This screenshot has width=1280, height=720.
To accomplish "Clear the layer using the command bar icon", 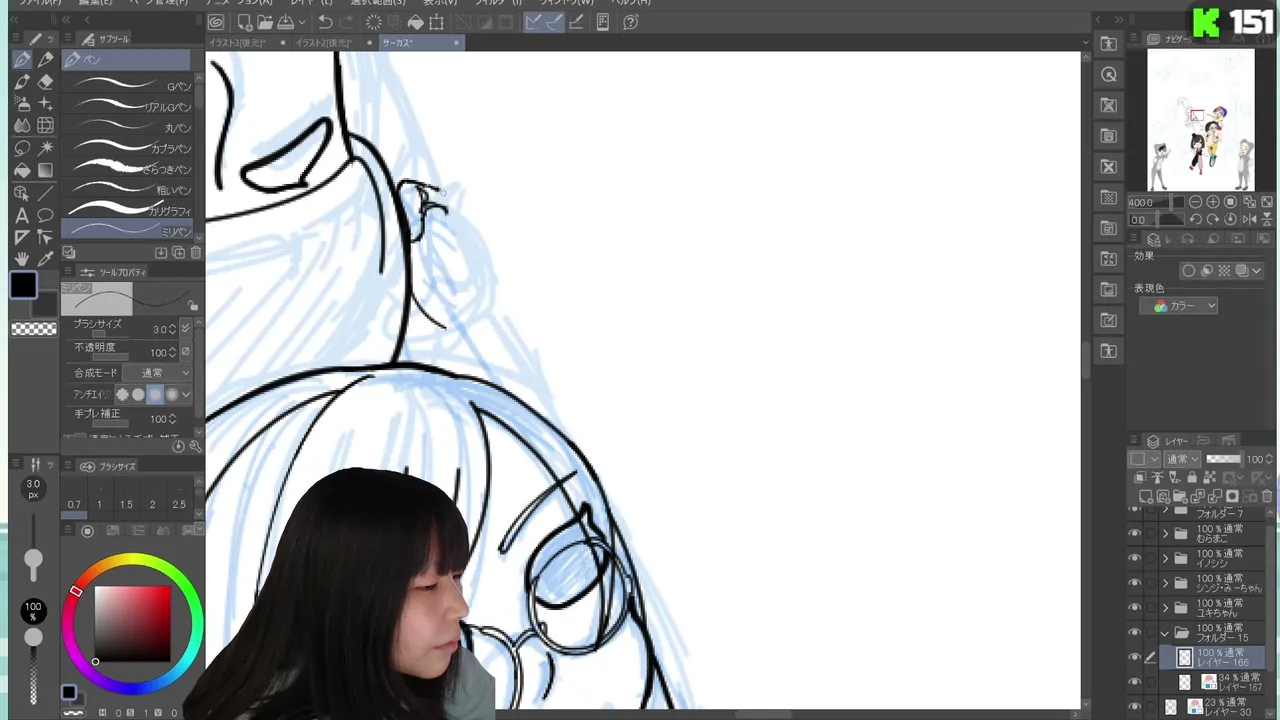I will pos(374,22).
